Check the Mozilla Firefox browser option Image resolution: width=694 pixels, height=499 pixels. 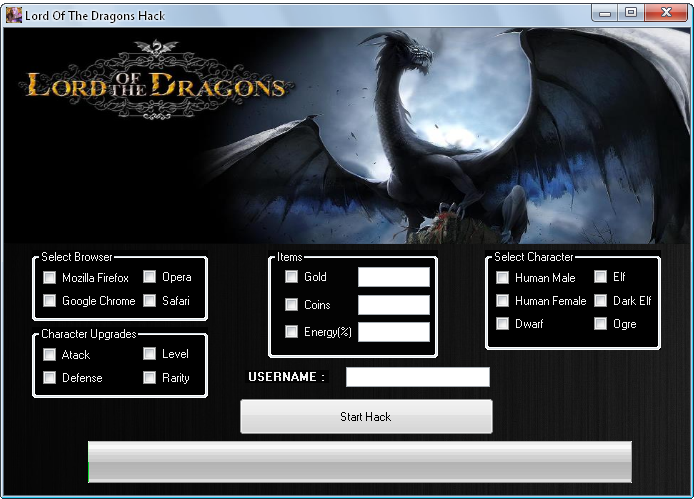50,278
